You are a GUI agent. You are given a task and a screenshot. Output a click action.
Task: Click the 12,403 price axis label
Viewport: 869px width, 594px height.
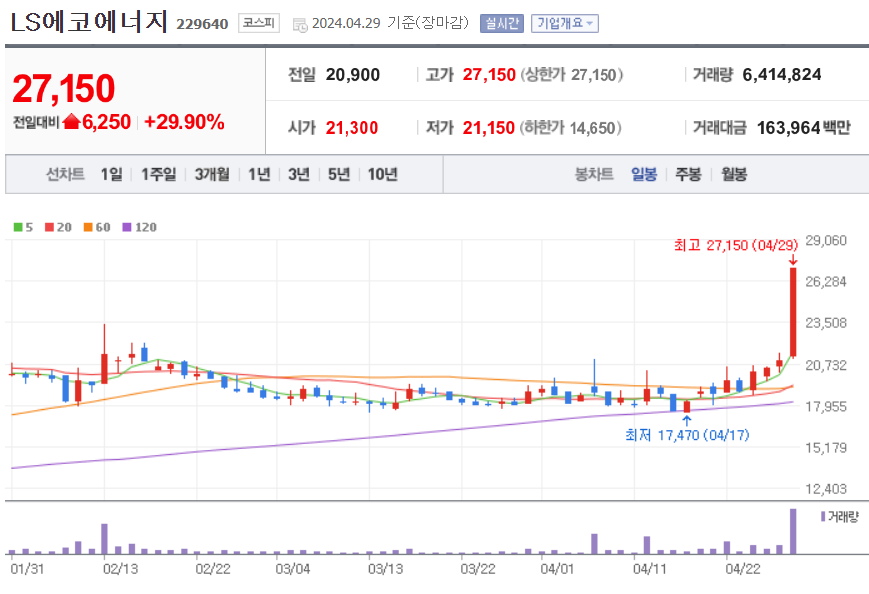[826, 489]
